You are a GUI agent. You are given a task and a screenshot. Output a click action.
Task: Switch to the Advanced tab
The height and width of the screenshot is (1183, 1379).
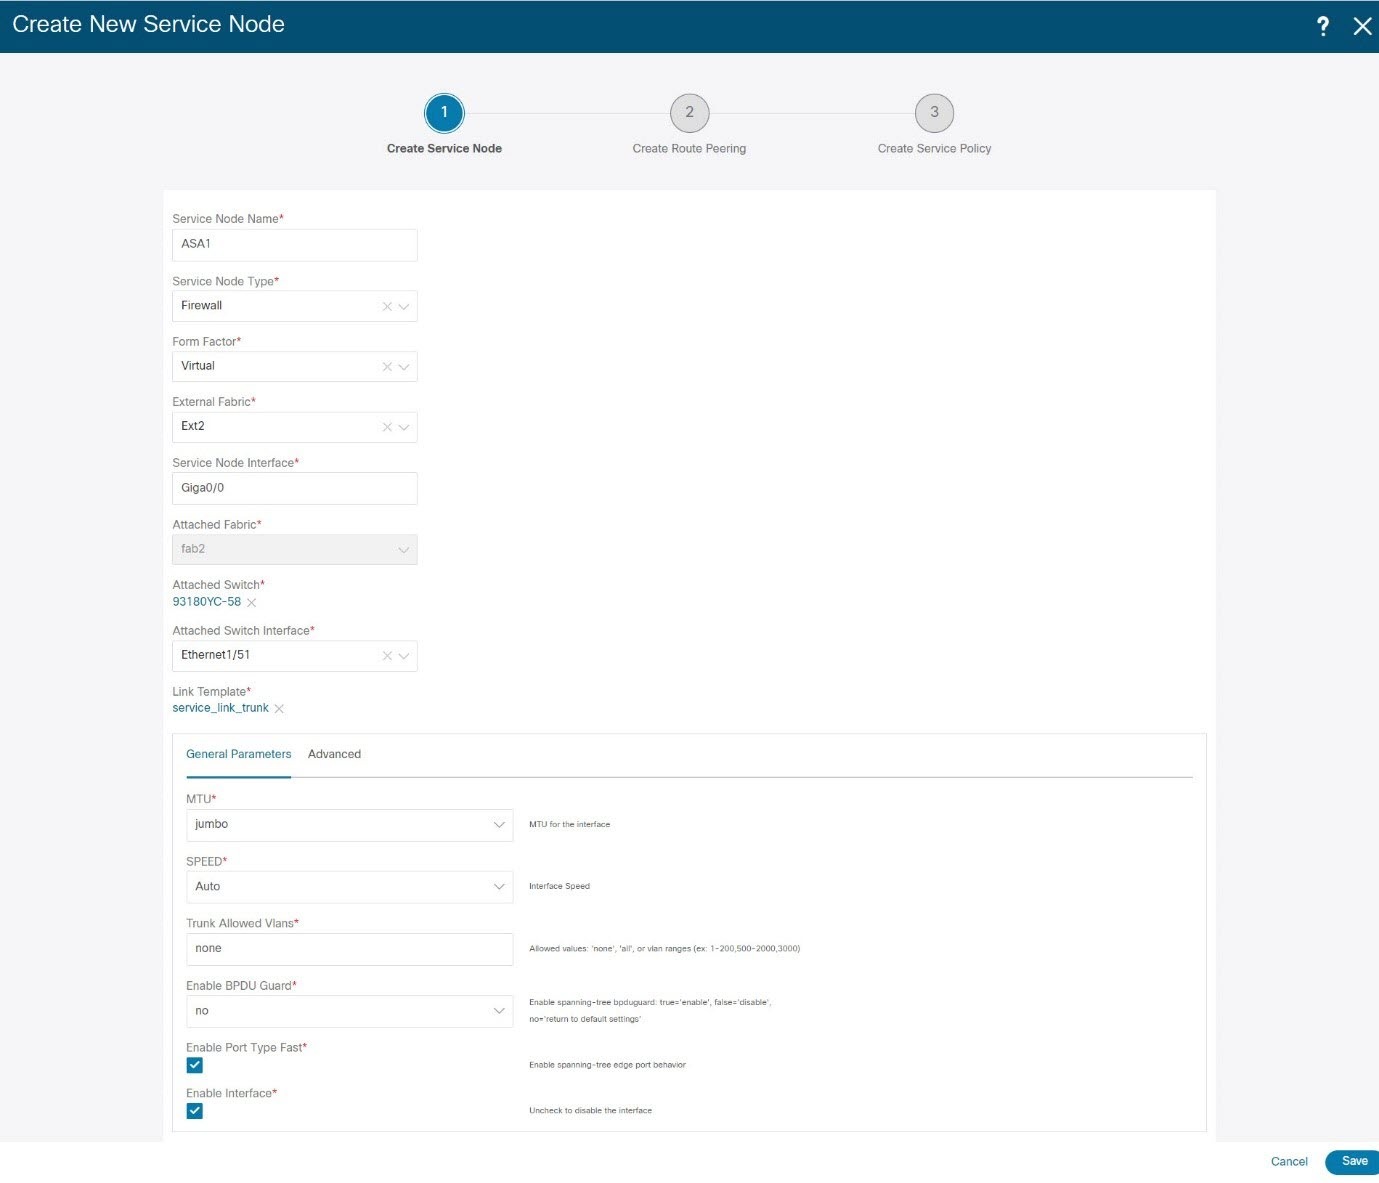click(x=334, y=754)
